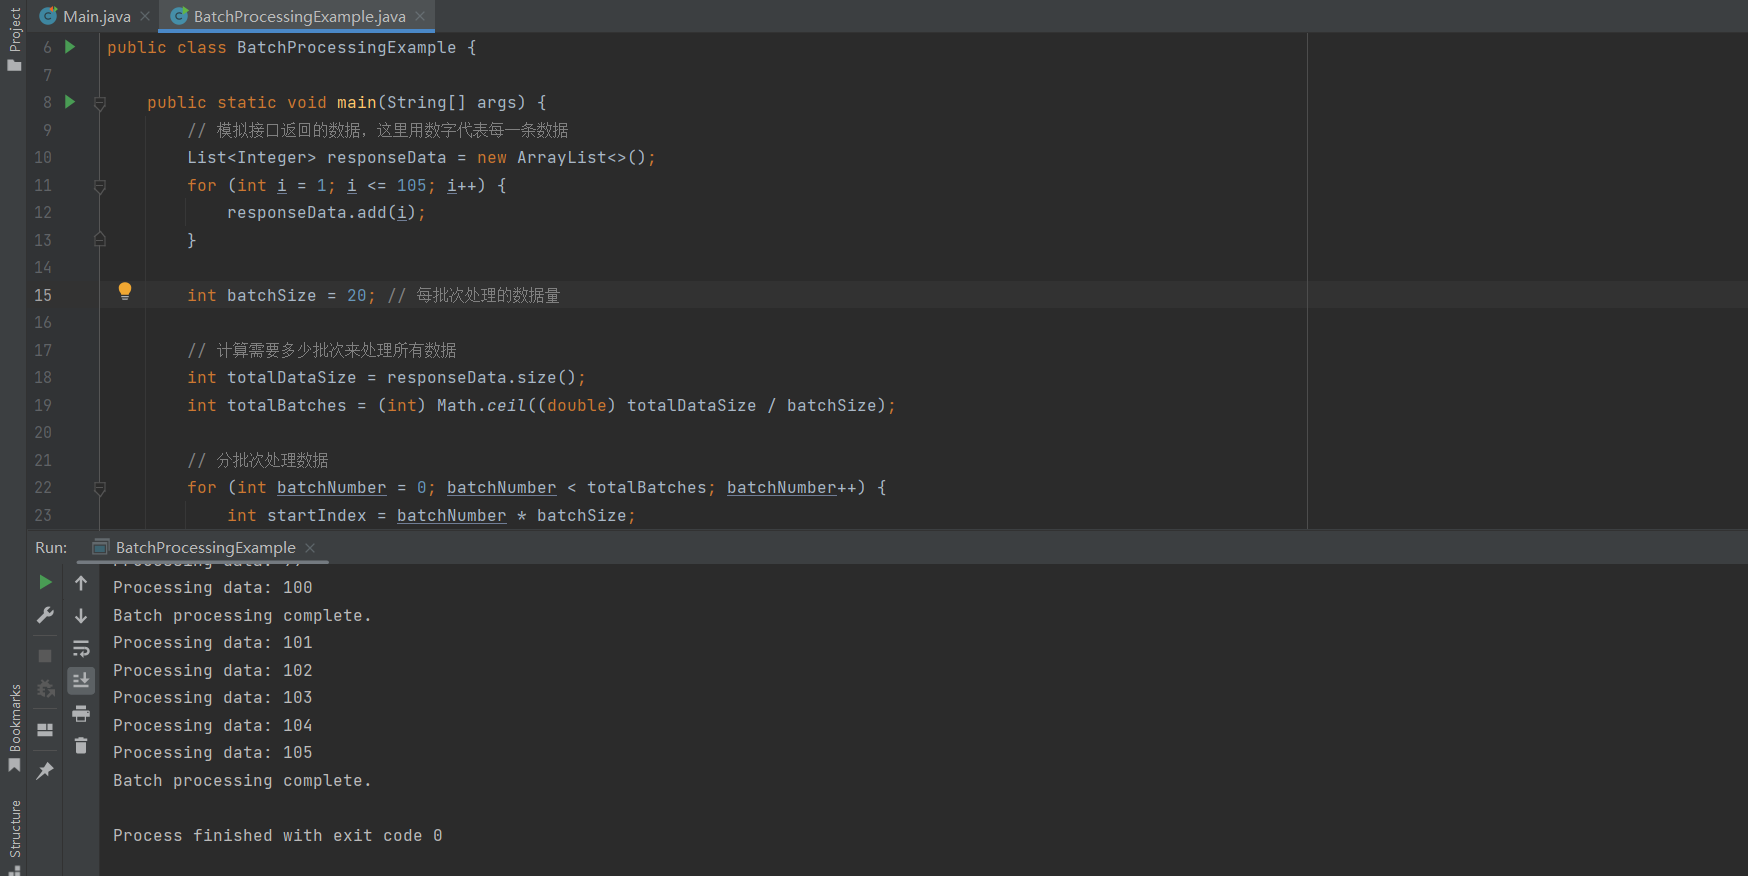Image resolution: width=1748 pixels, height=876 pixels.
Task: Click the attach debugger bug icon
Action: point(45,689)
